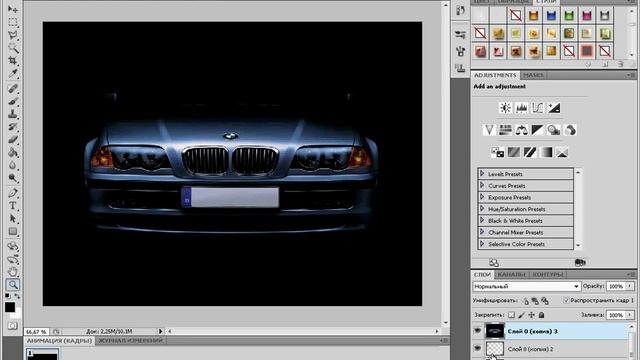The image size is (640, 360).
Task: Select the Paint Bucket tool
Action: 13,153
